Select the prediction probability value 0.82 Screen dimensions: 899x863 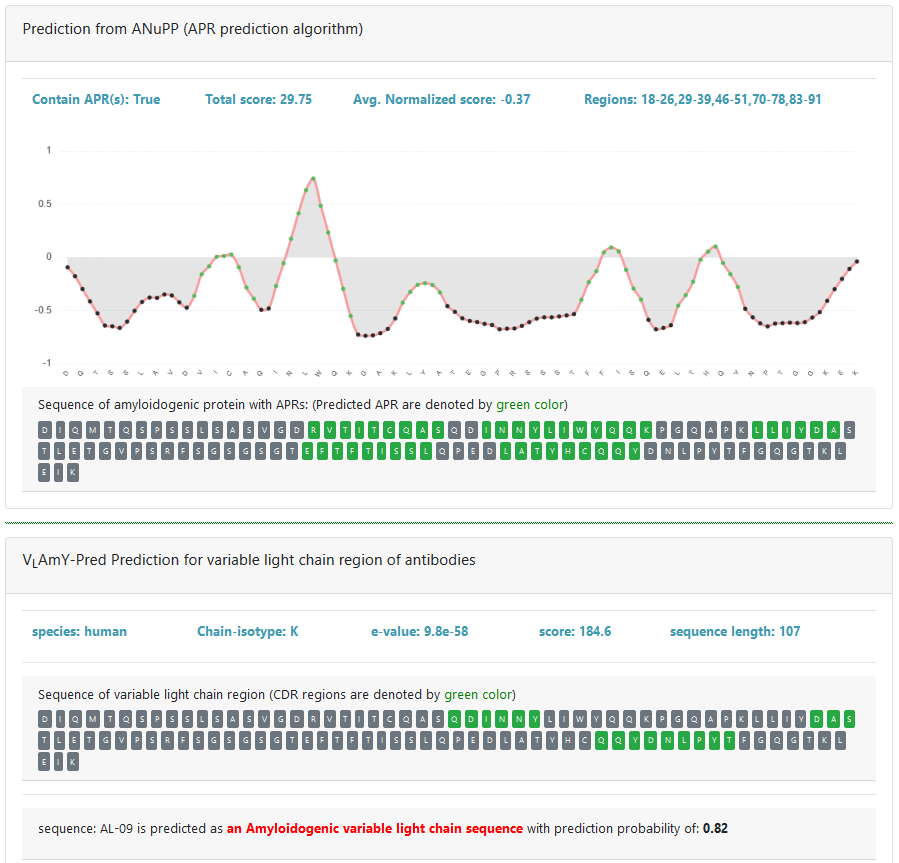716,829
